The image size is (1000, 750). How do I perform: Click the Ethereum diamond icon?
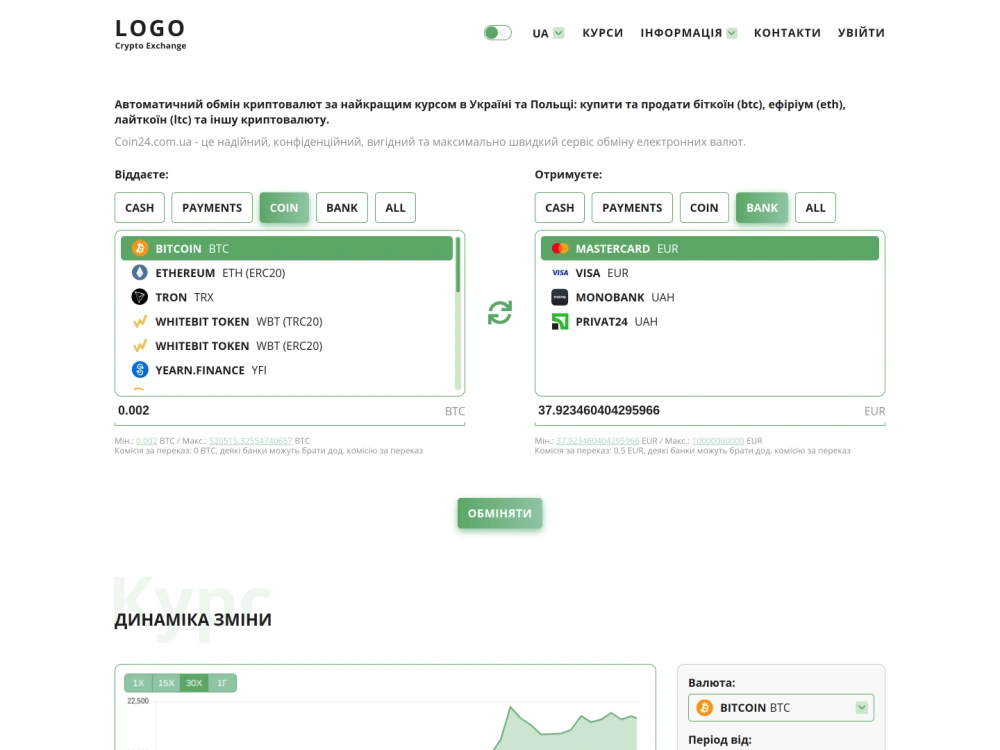coord(140,272)
